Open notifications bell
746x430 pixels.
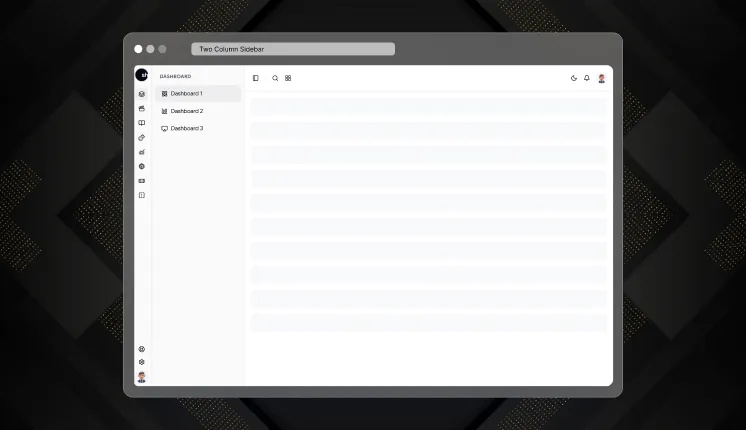coord(587,78)
